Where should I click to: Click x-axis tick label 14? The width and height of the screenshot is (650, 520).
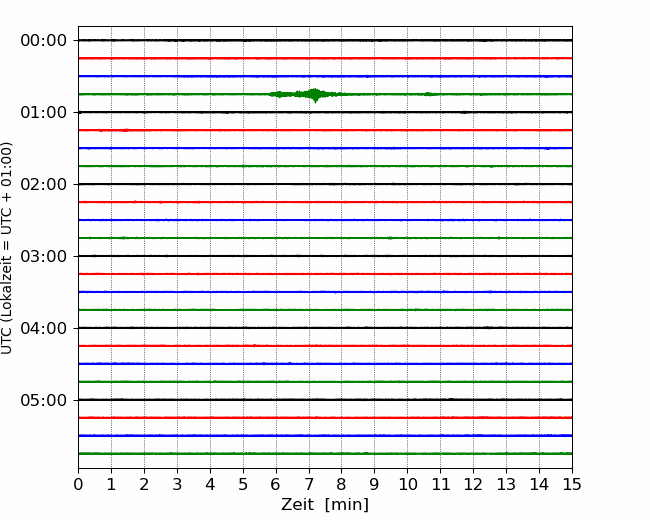[539, 484]
